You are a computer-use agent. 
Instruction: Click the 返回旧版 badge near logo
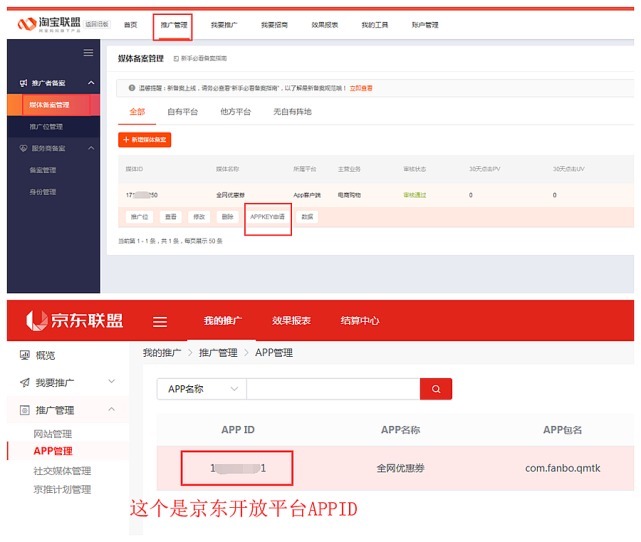coord(97,24)
